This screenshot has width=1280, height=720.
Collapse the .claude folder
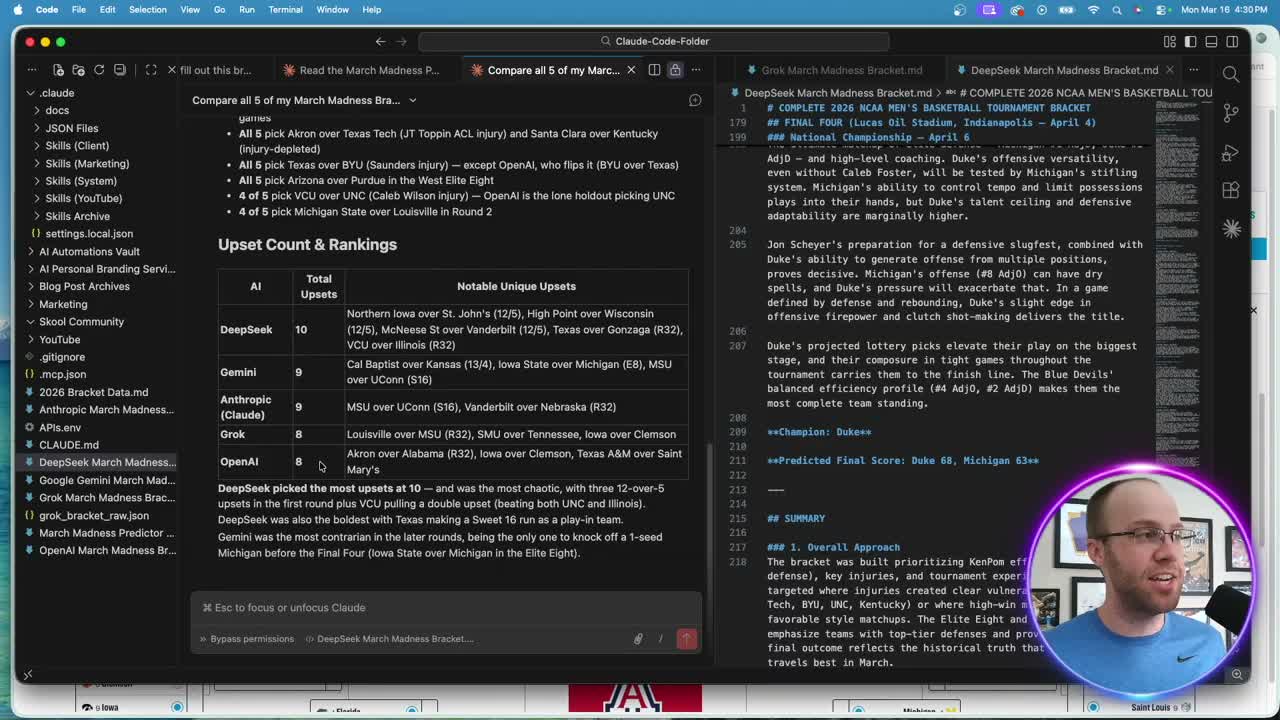point(57,93)
